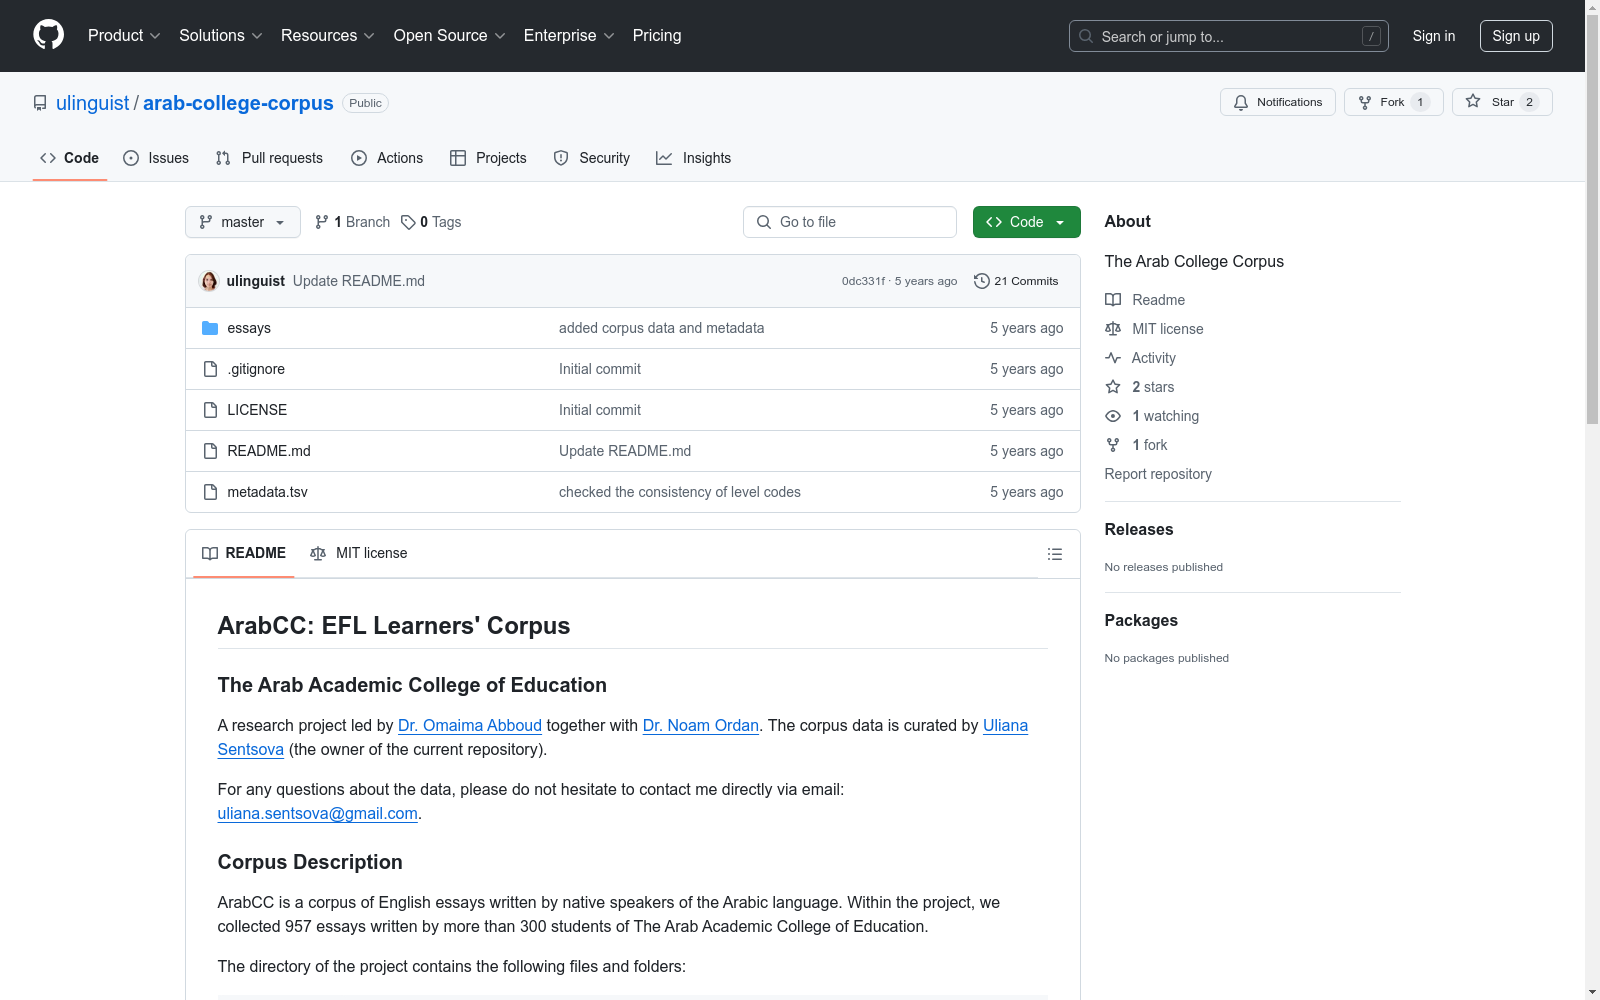Viewport: 1600px width, 1000px height.
Task: Click the LICENSE file icon
Action: [210, 410]
